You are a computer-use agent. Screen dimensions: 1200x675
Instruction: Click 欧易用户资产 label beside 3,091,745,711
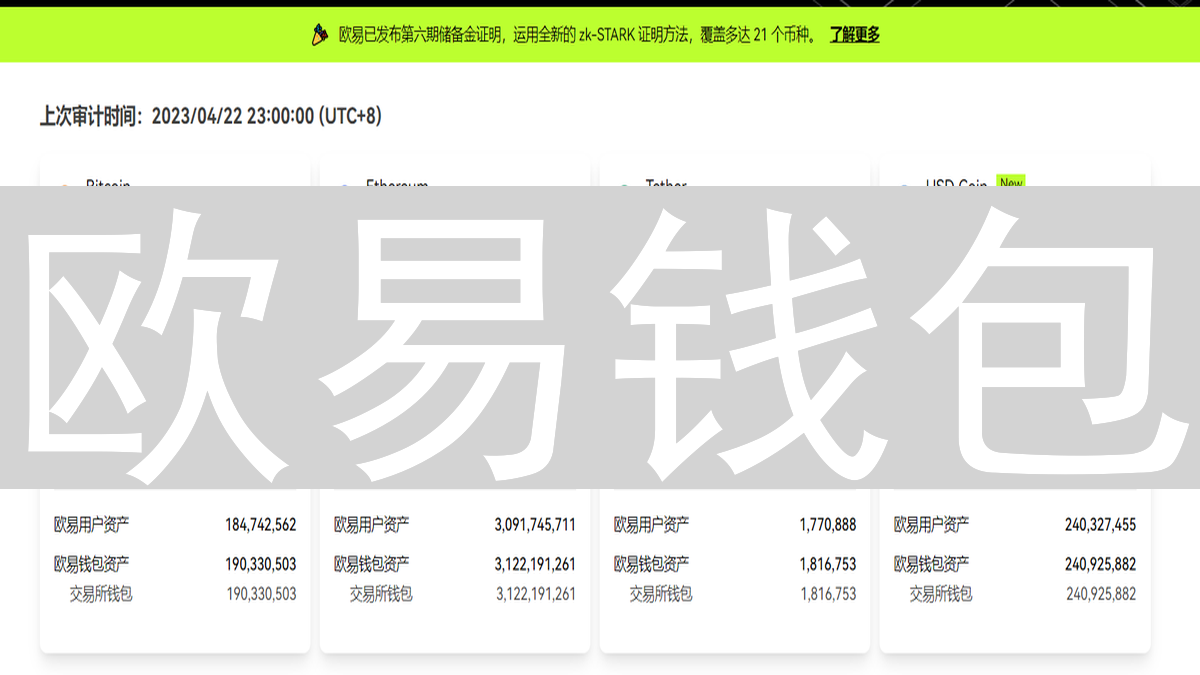[x=371, y=524]
